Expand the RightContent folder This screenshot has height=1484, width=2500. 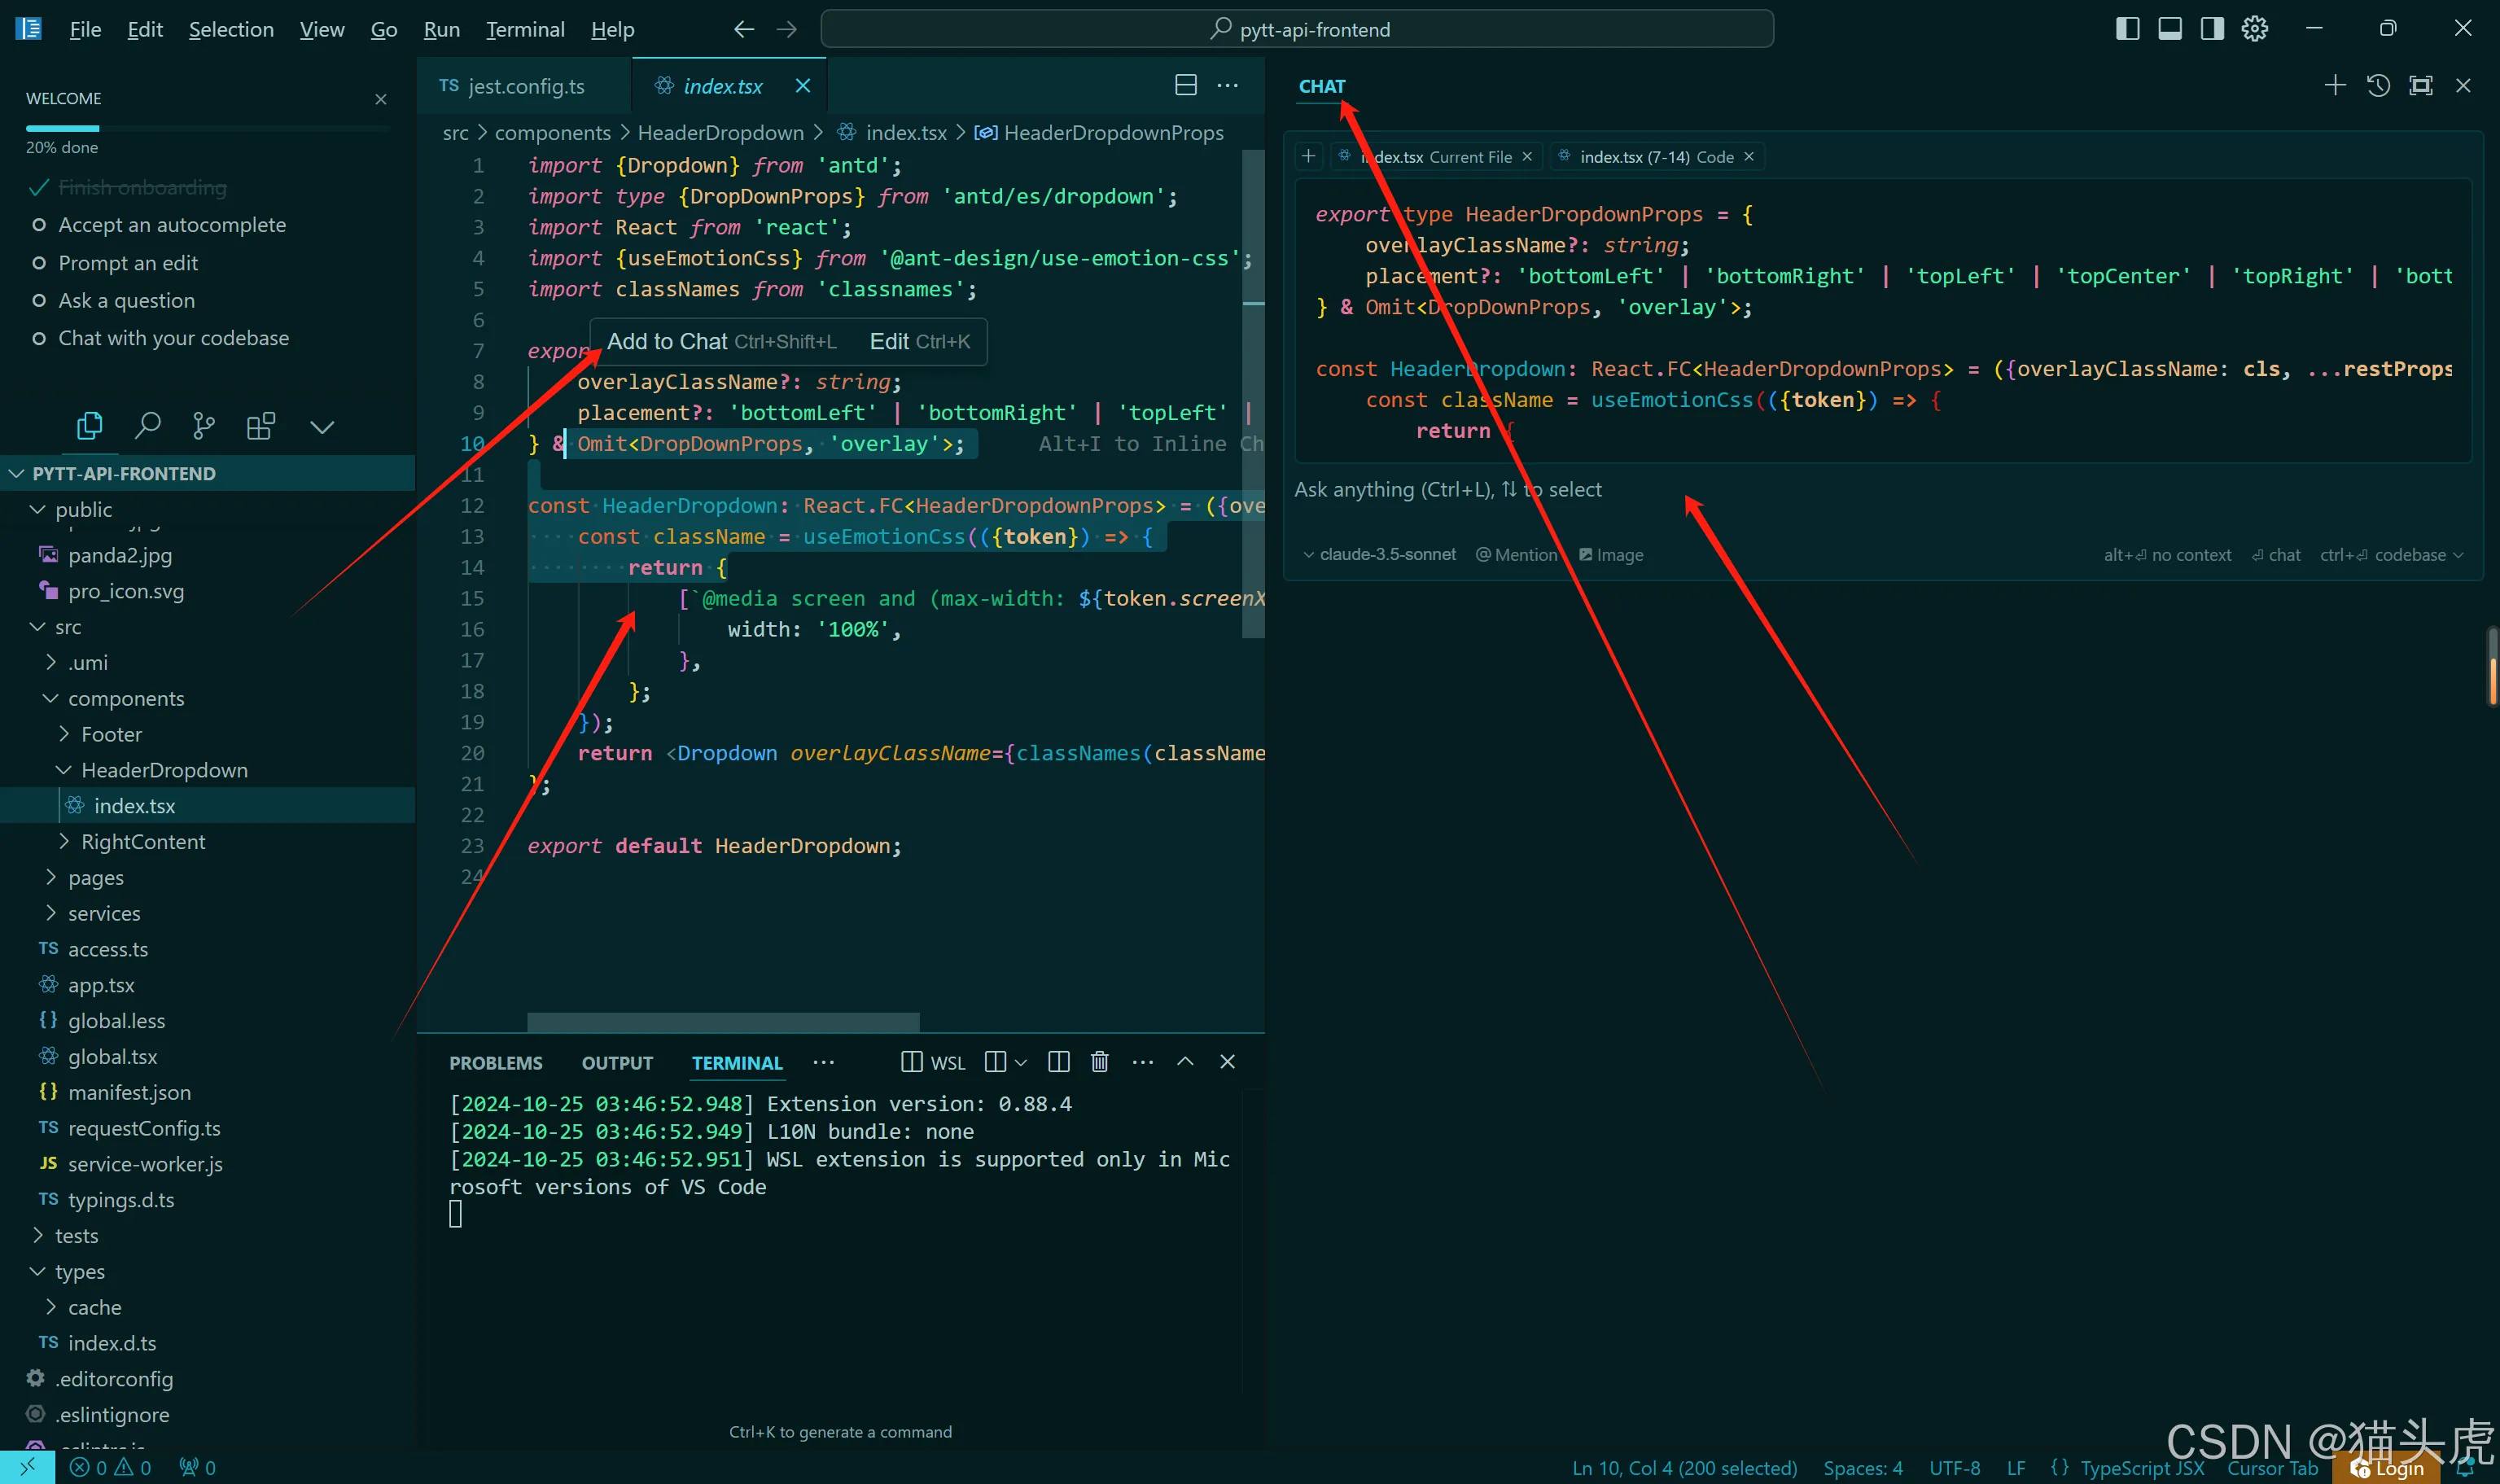(143, 842)
